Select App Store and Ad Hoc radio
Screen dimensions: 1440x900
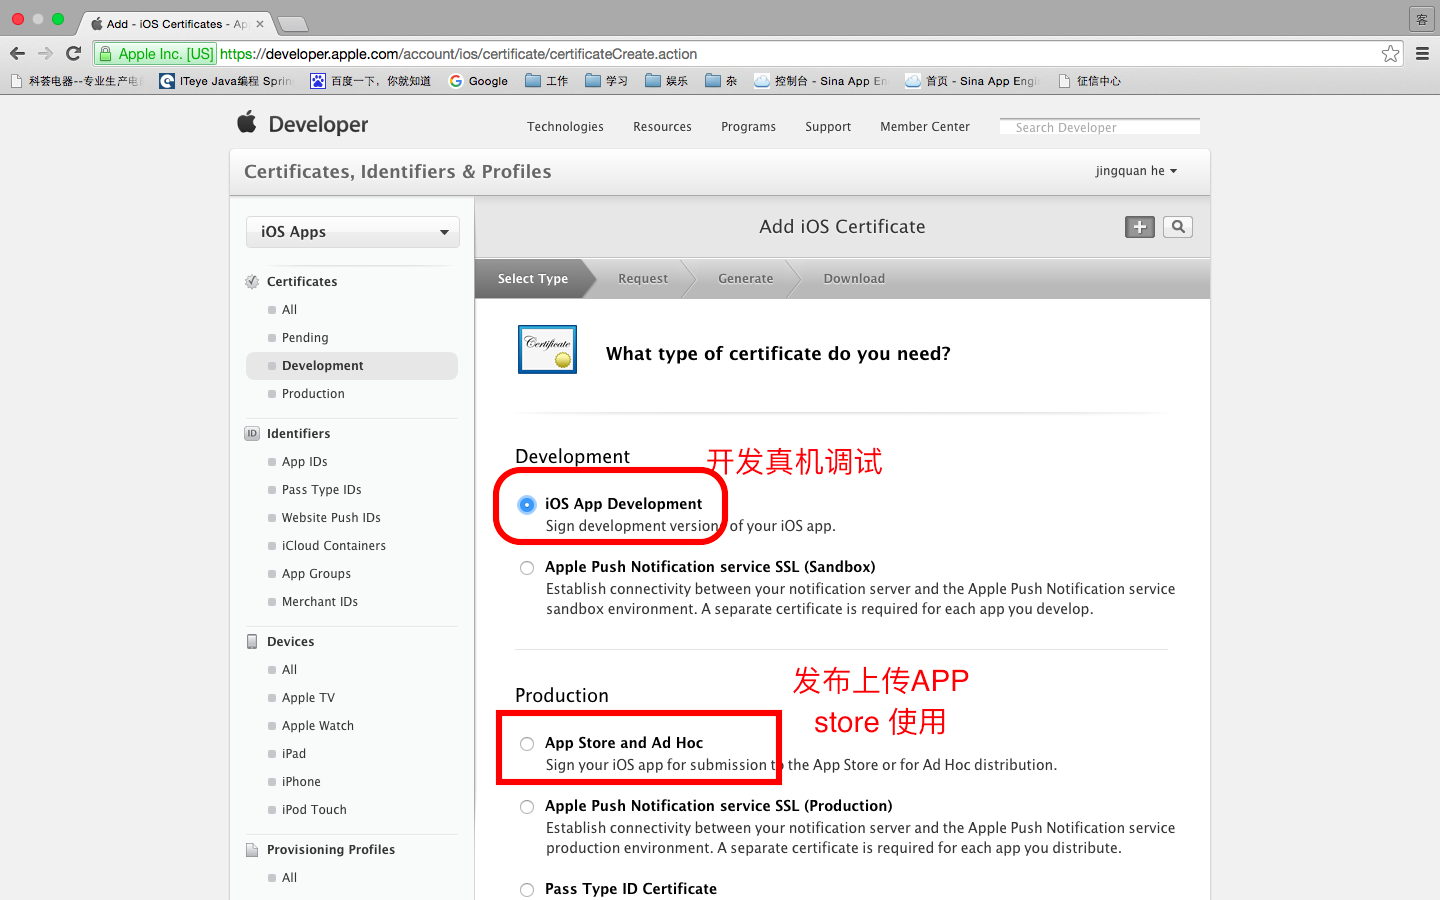[x=527, y=744]
